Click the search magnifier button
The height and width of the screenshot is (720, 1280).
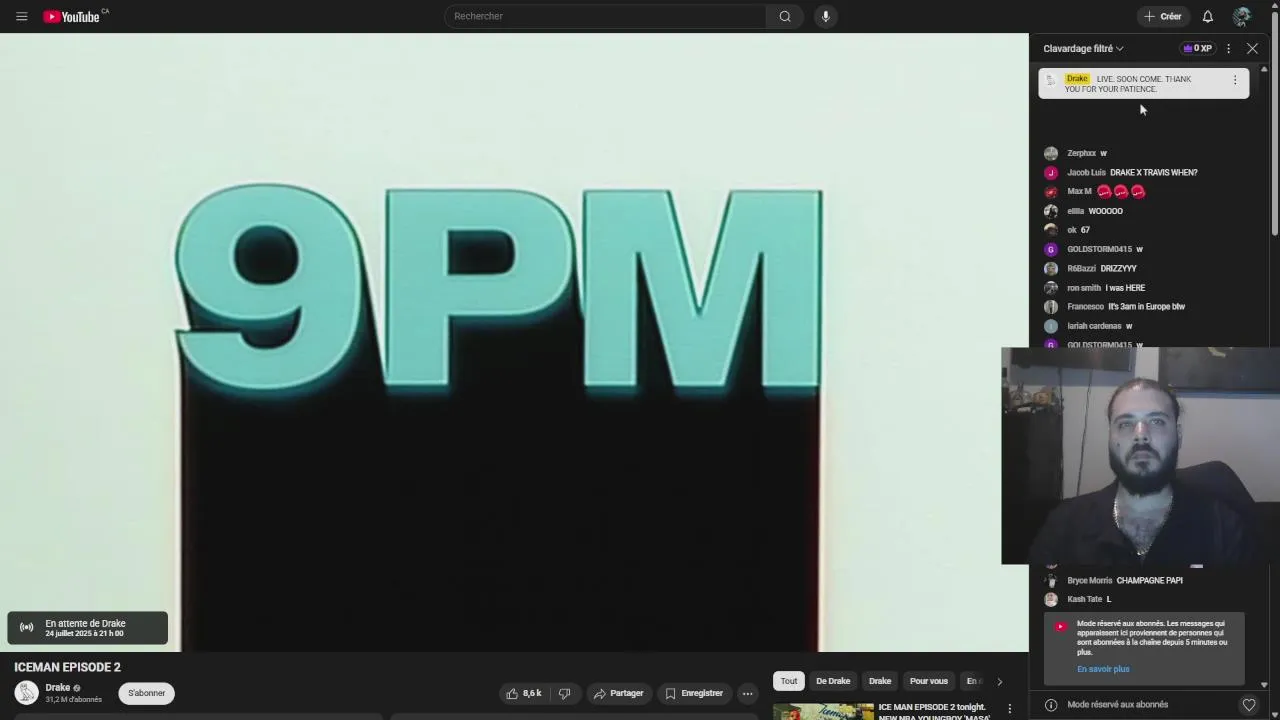tap(785, 16)
